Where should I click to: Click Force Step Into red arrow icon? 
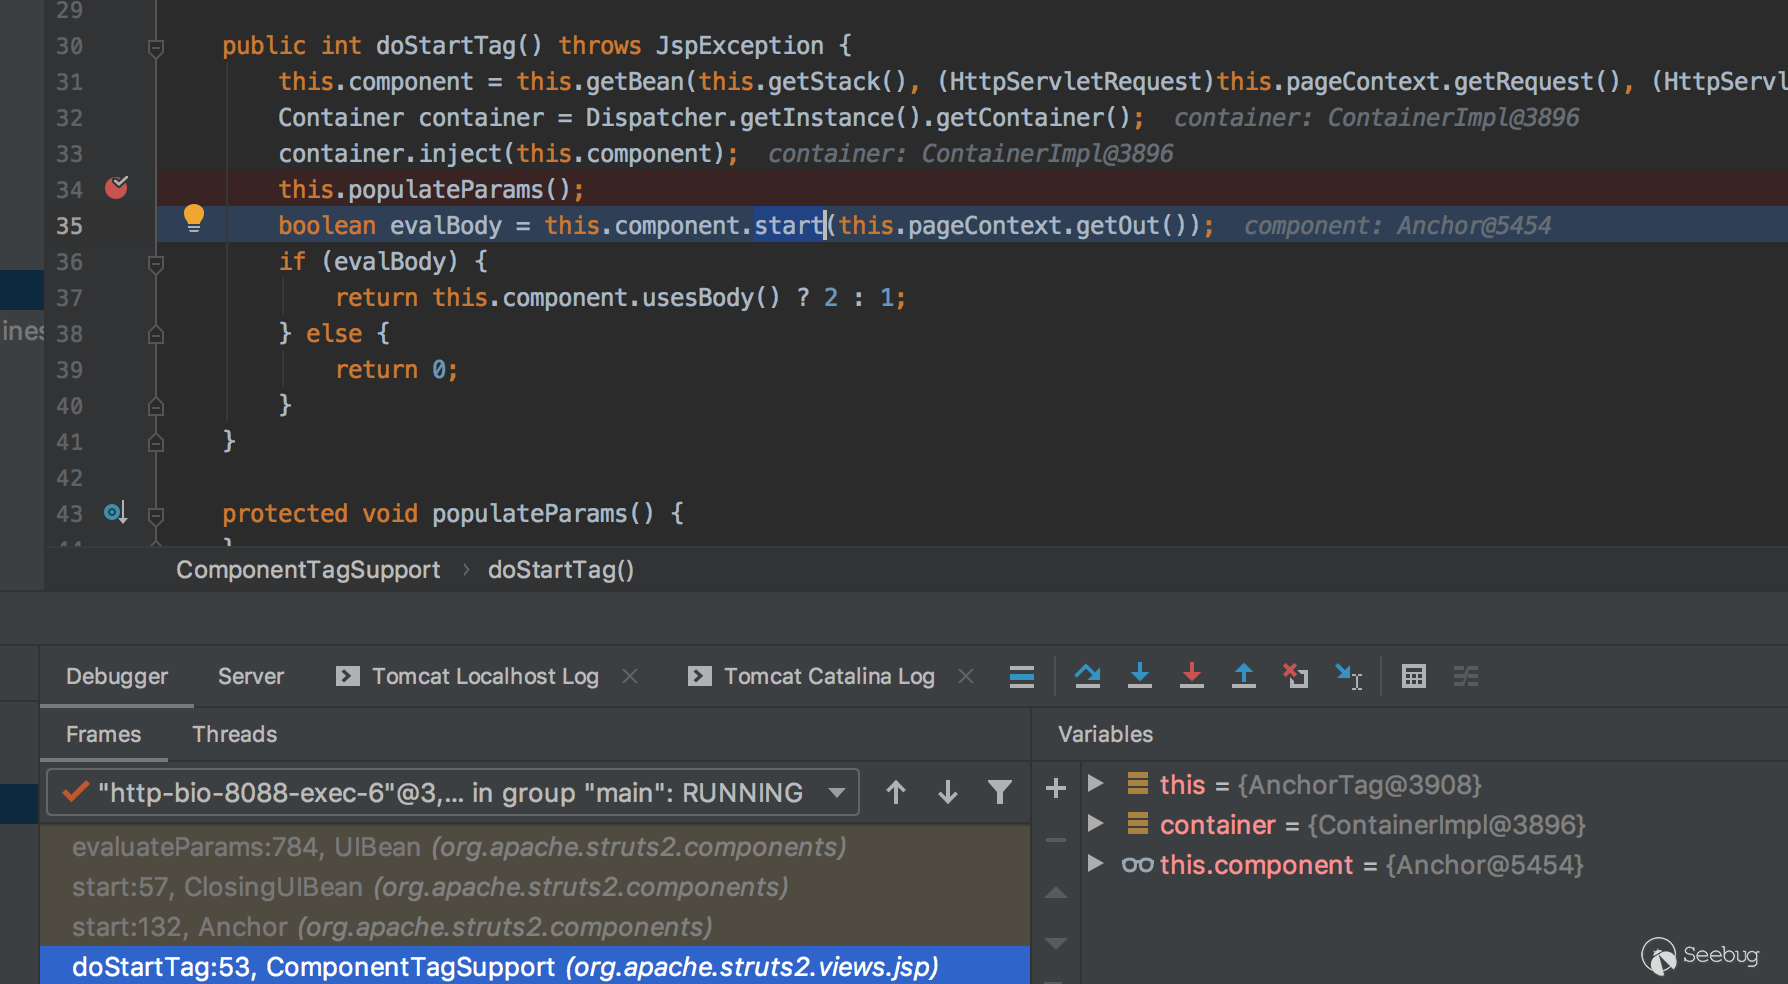click(x=1191, y=677)
